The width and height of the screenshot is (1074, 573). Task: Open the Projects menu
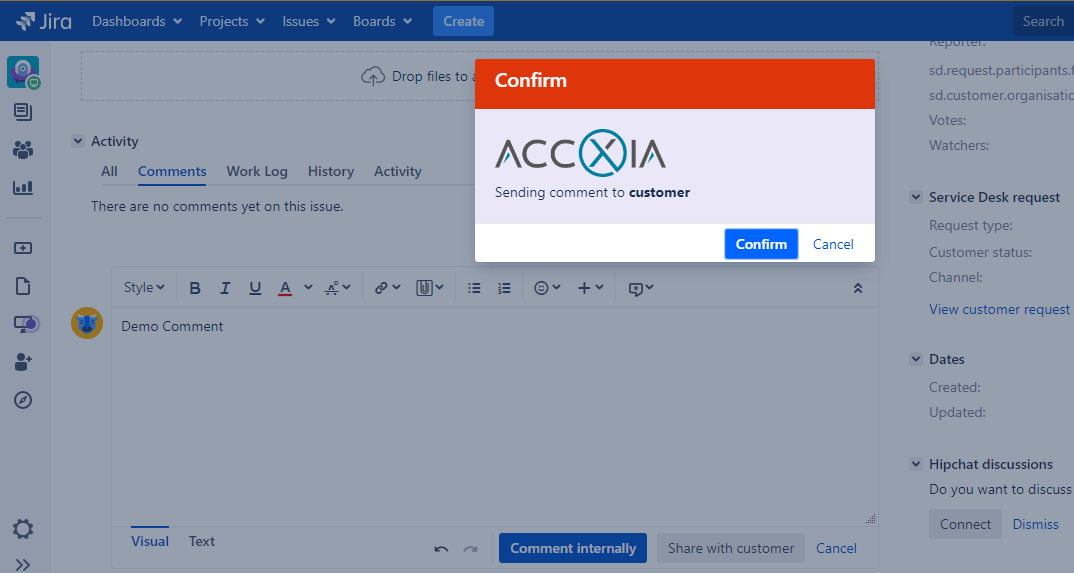click(x=232, y=21)
